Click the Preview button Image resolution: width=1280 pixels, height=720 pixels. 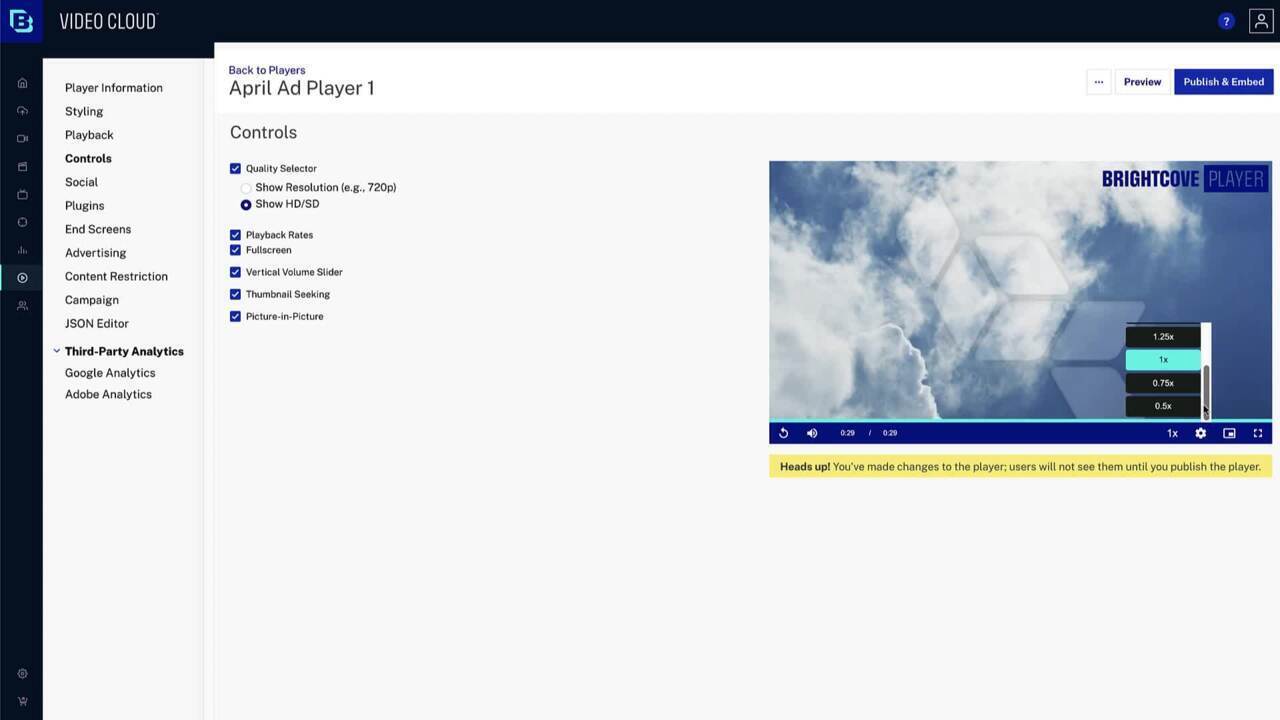click(x=1142, y=82)
